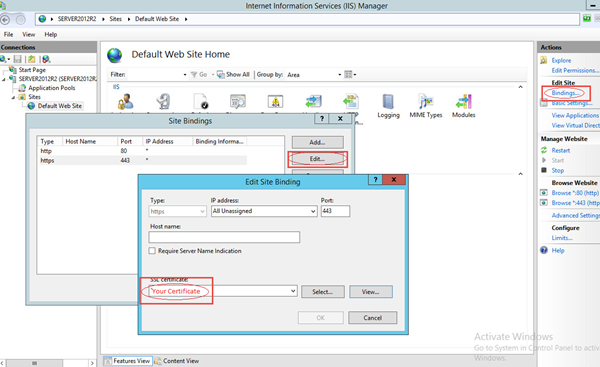Image resolution: width=600 pixels, height=367 pixels.
Task: Open the Default Document feature icon
Action: 201,101
